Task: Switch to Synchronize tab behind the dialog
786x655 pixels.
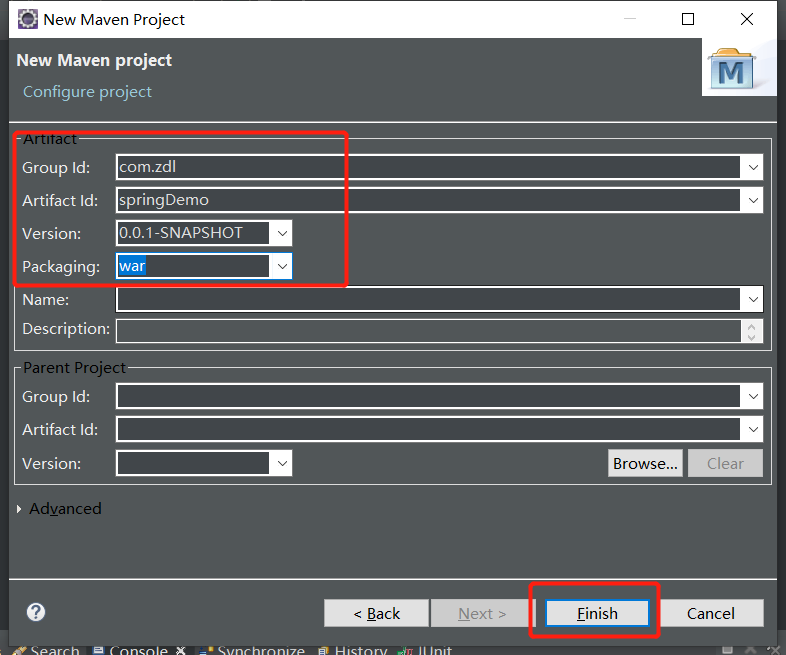Action: click(x=252, y=650)
